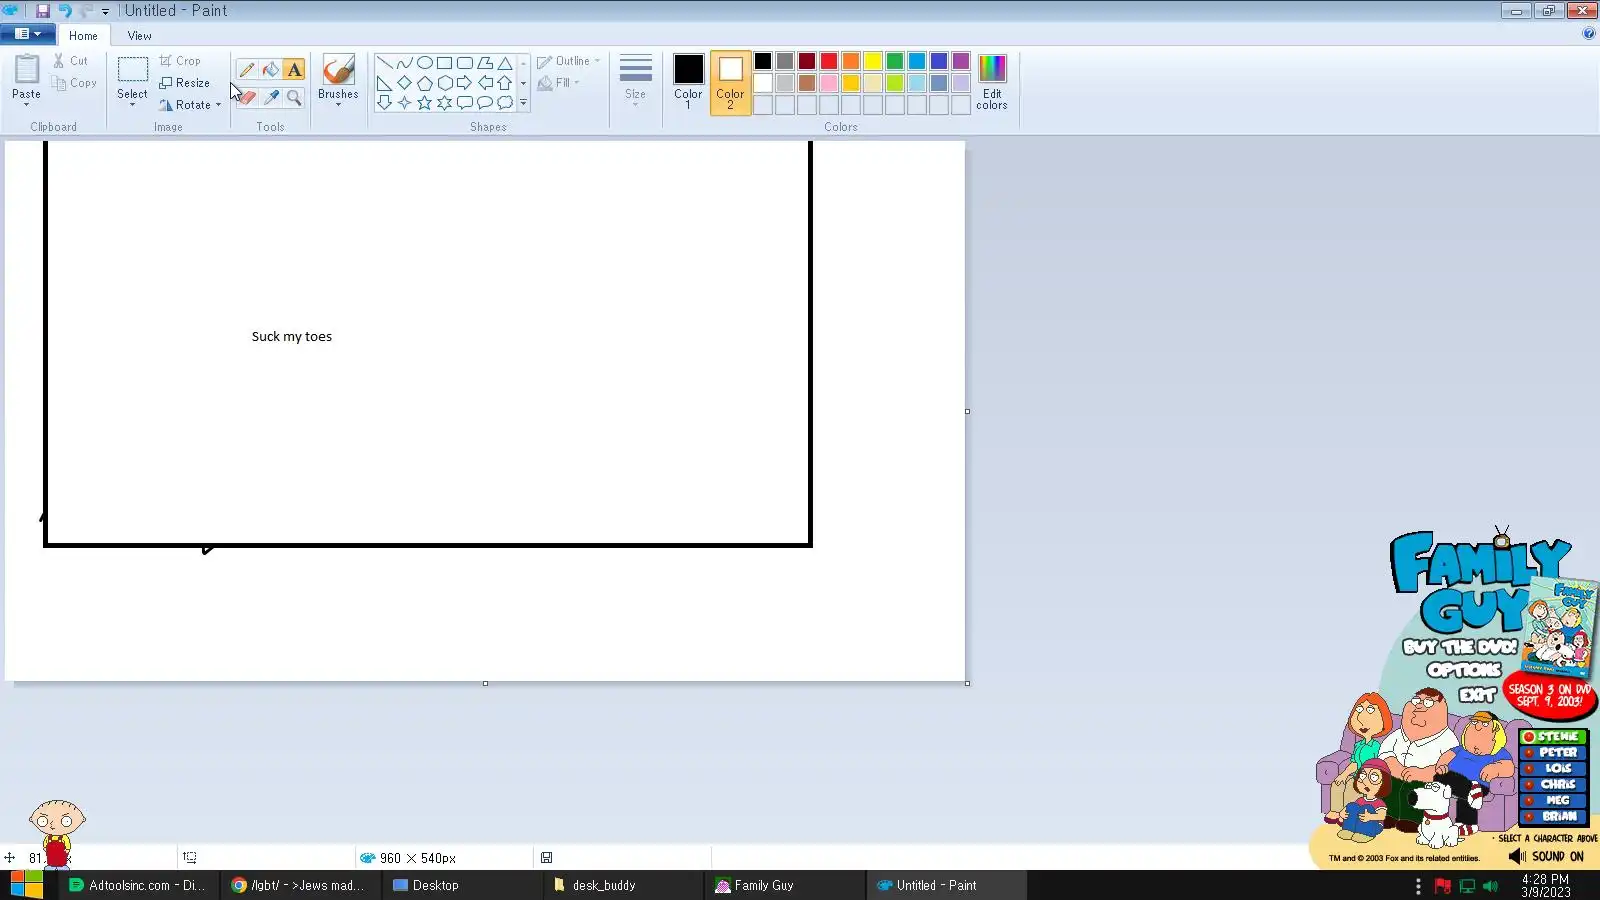This screenshot has width=1600, height=900.
Task: Switch to Adtoolsinc.com taskbar window
Action: (x=139, y=886)
